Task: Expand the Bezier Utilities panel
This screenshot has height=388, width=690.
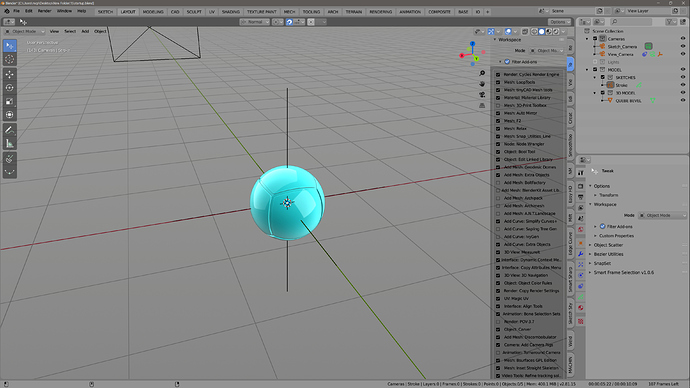Action: (608, 254)
